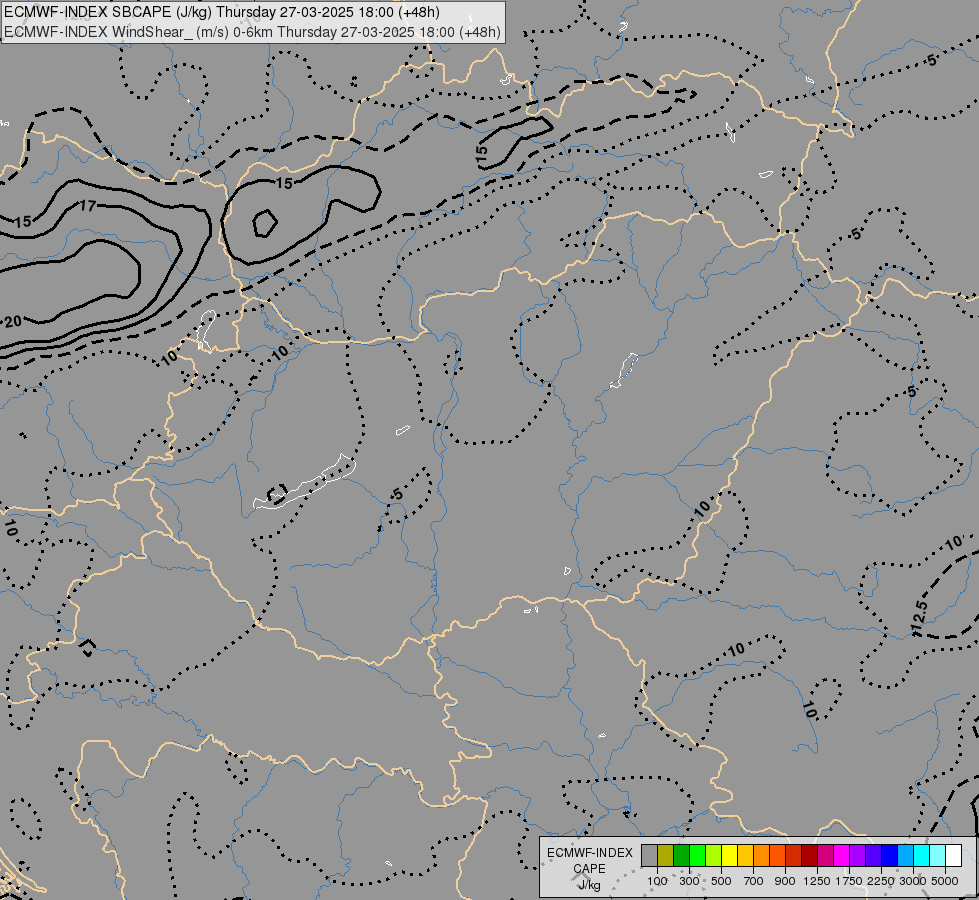Choose the pure blue legend swatch

(x=890, y=856)
